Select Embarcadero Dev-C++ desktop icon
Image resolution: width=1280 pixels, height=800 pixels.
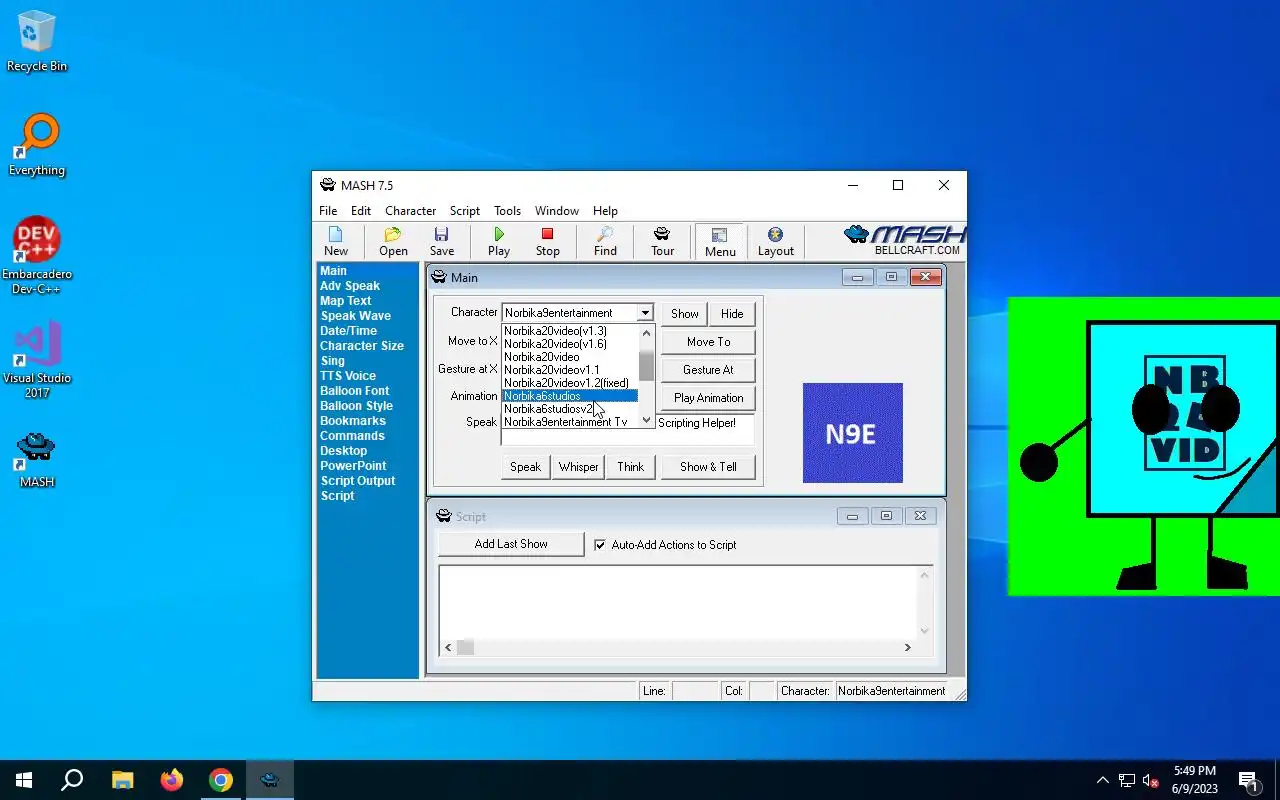[x=37, y=256]
